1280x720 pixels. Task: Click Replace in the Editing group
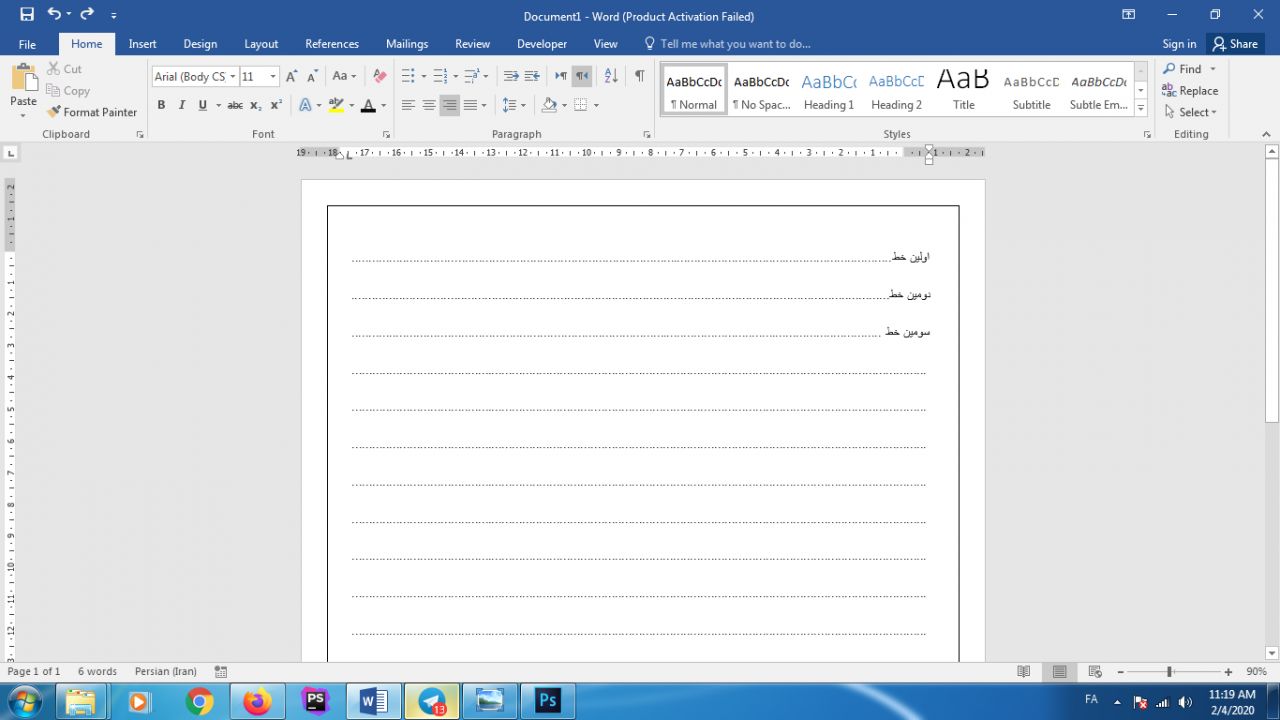point(1190,90)
